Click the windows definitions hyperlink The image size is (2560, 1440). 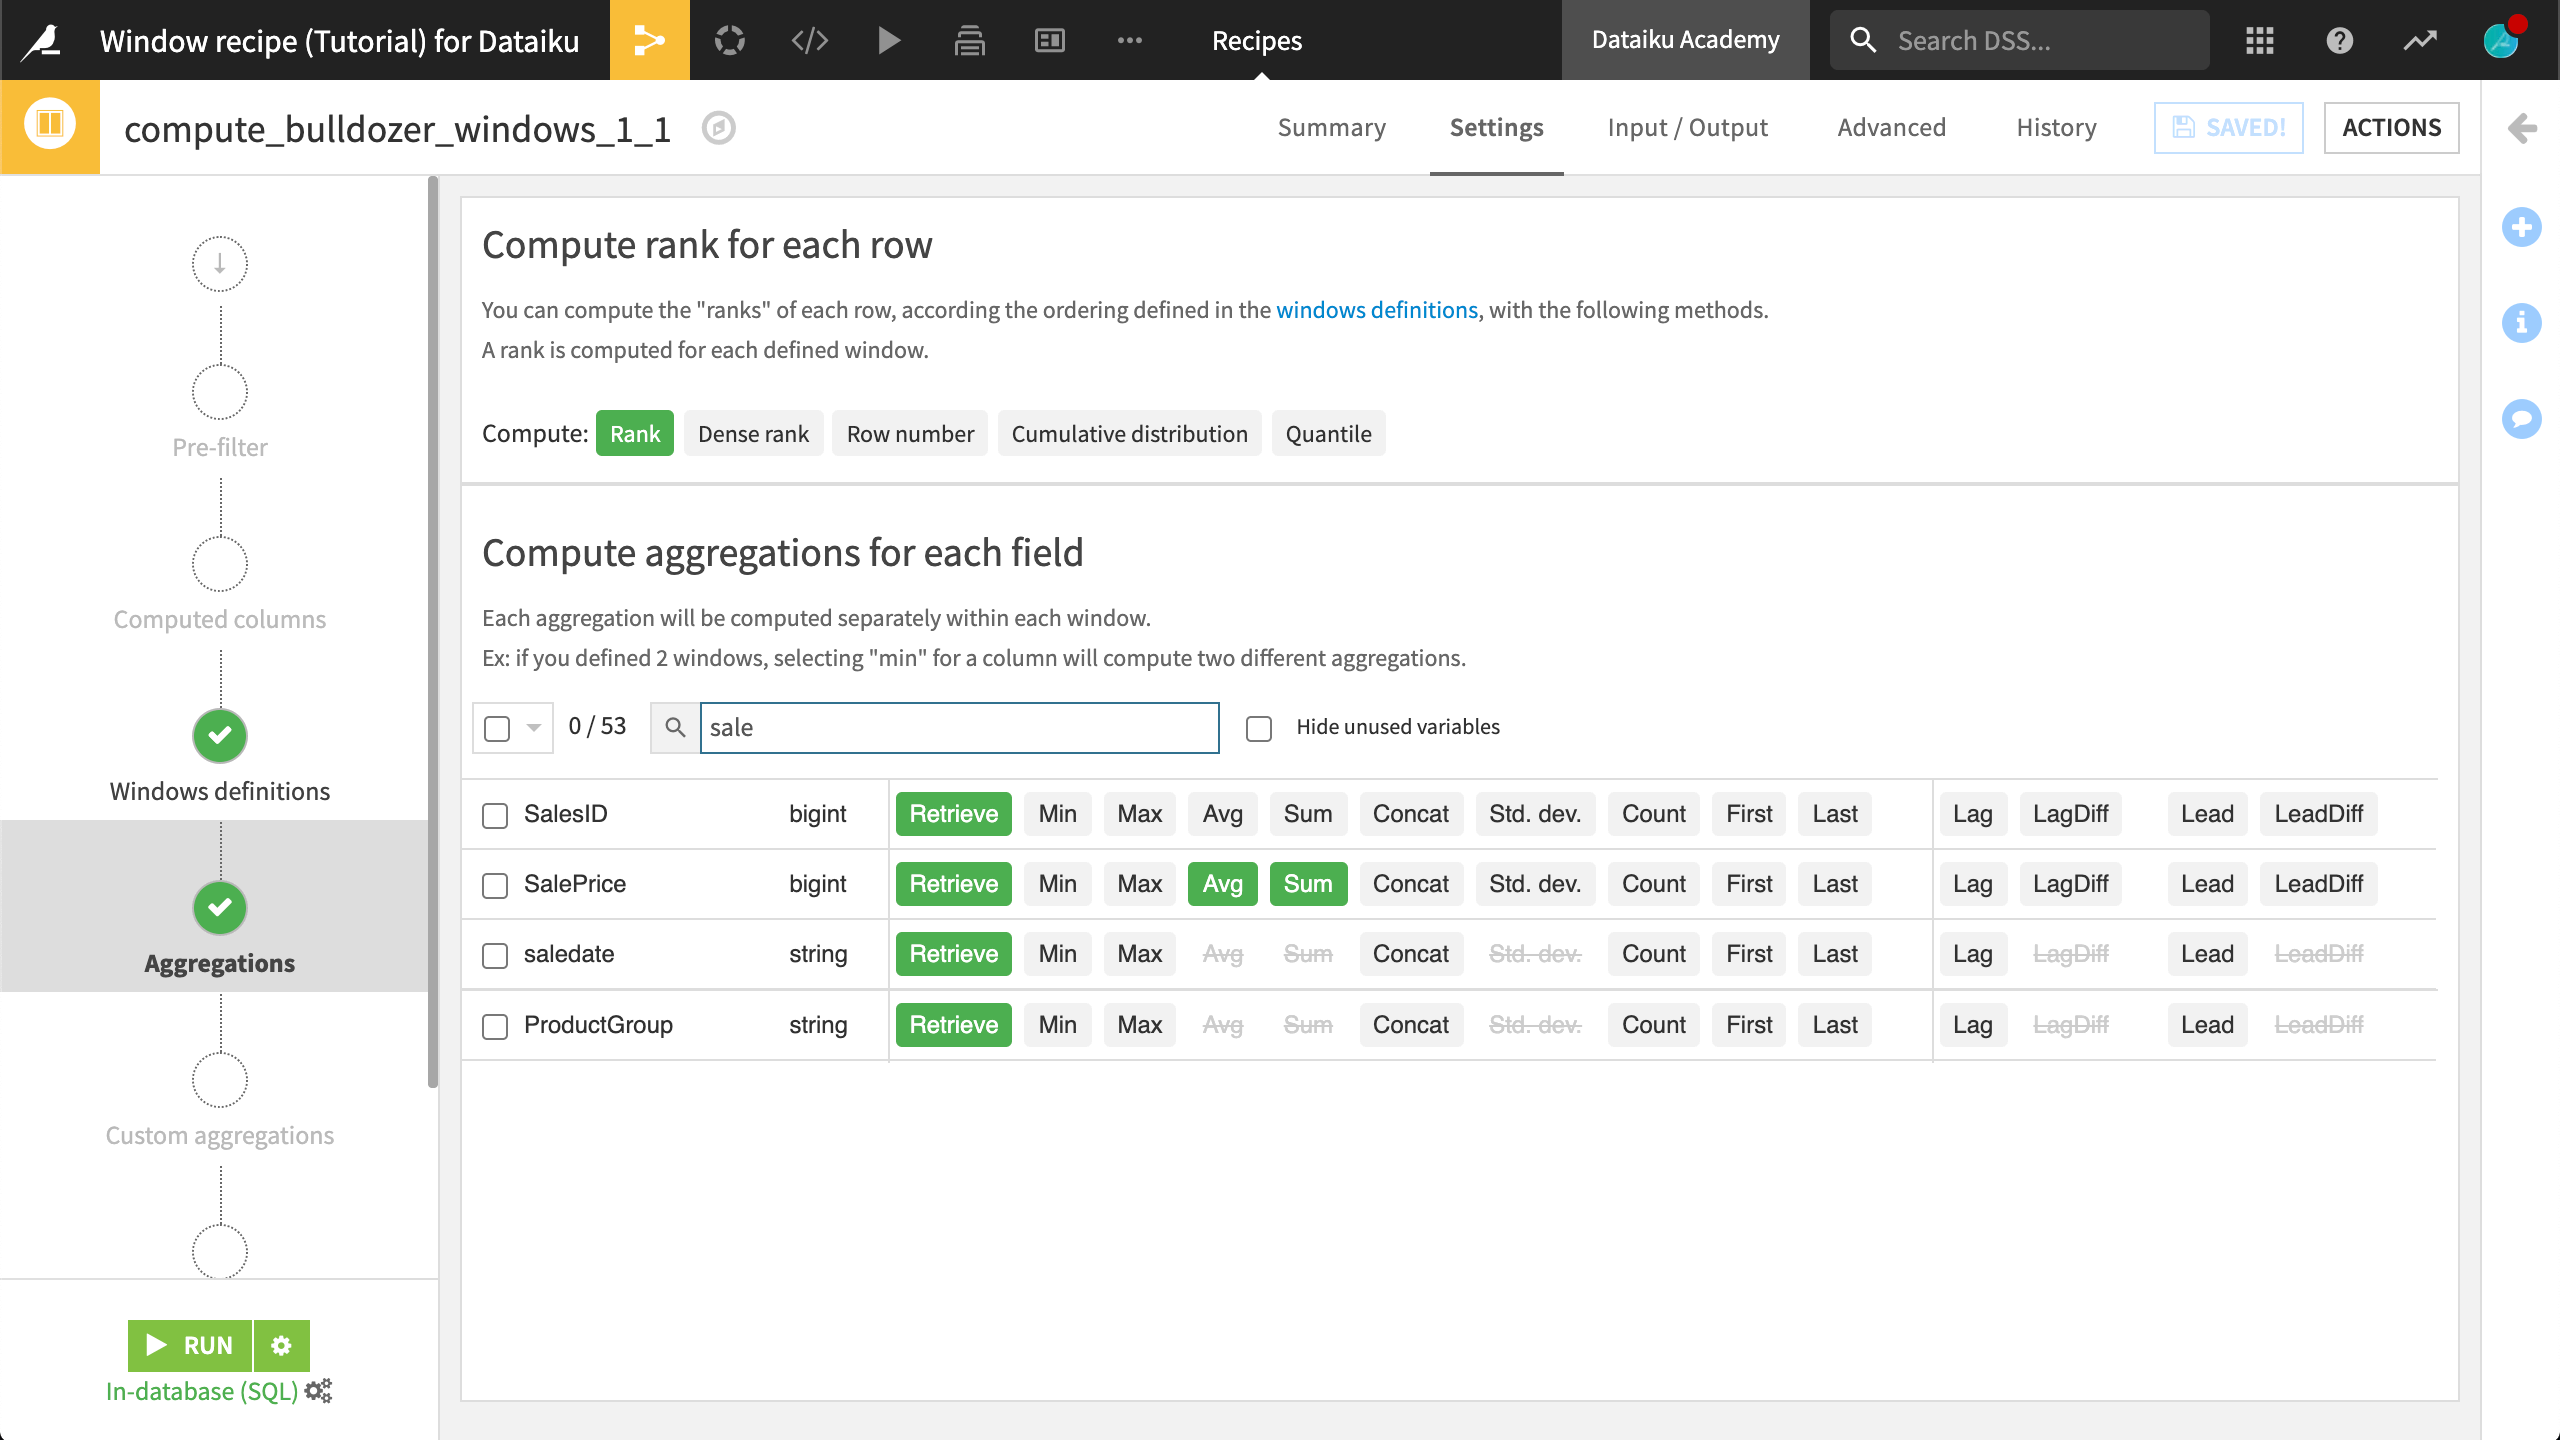1377,309
